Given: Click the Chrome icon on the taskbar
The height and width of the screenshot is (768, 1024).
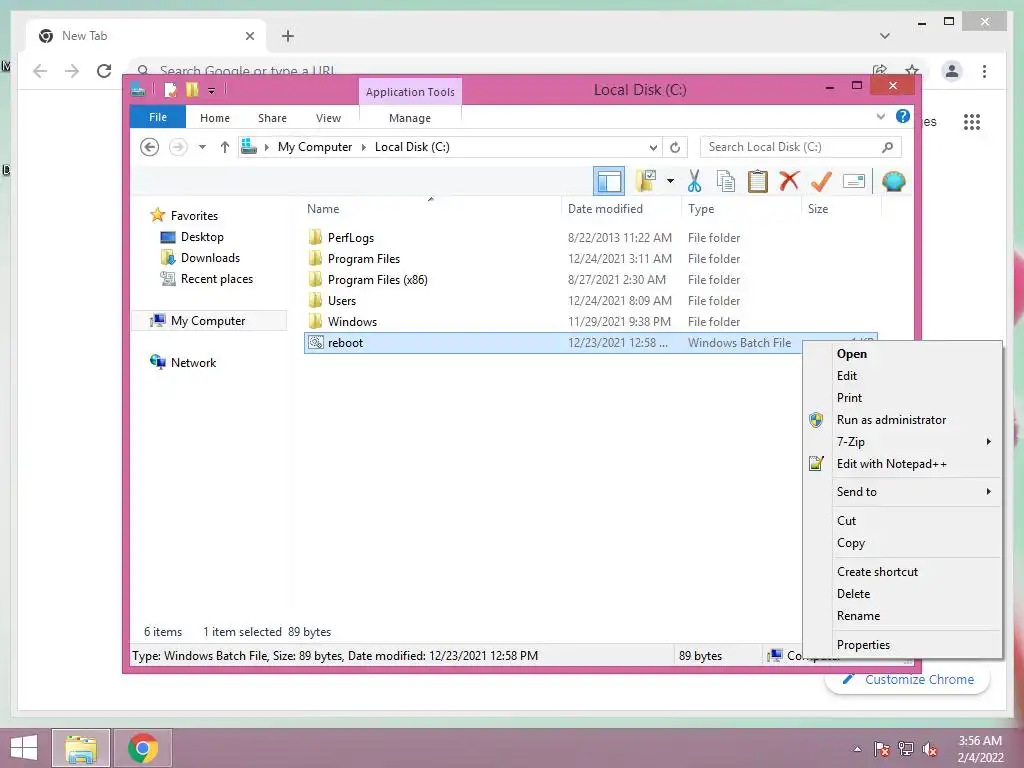Looking at the screenshot, I should point(142,748).
